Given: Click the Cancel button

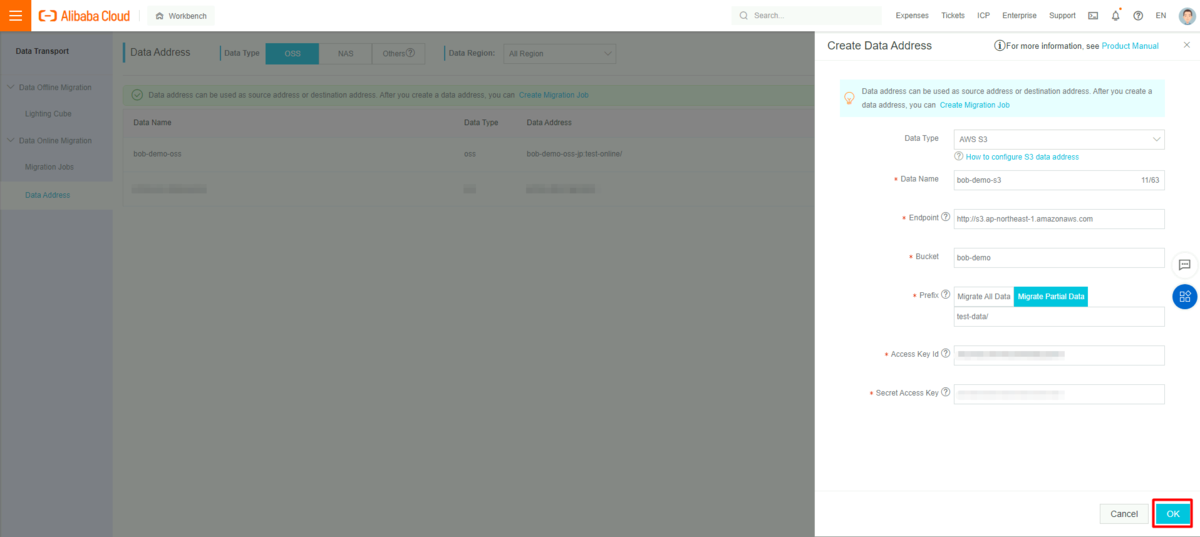Looking at the screenshot, I should pyautogui.click(x=1125, y=514).
